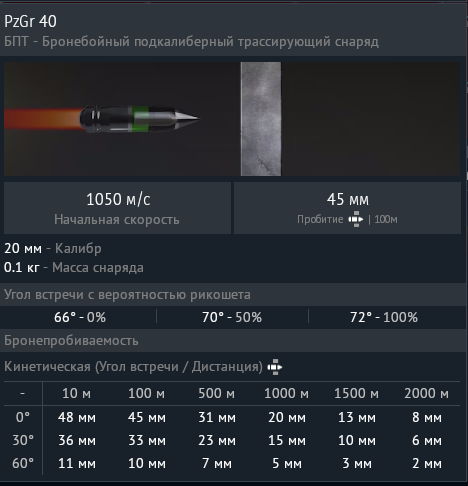Select the 2000 м column header
The height and width of the screenshot is (486, 468).
(427, 394)
